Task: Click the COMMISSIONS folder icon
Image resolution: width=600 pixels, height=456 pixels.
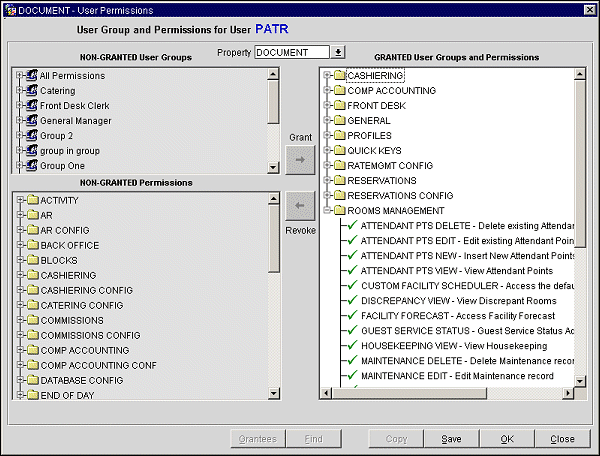Action: point(31,320)
